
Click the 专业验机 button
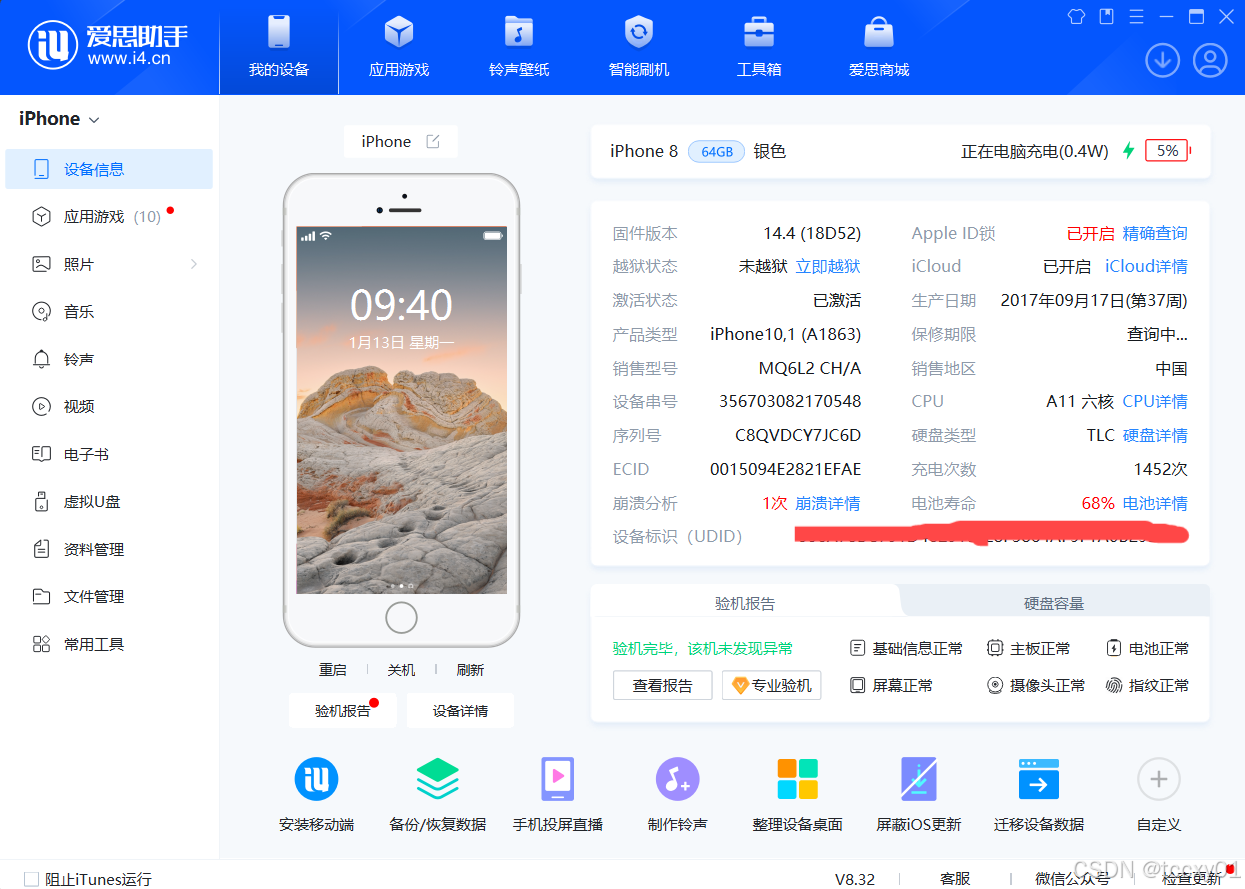(x=772, y=686)
